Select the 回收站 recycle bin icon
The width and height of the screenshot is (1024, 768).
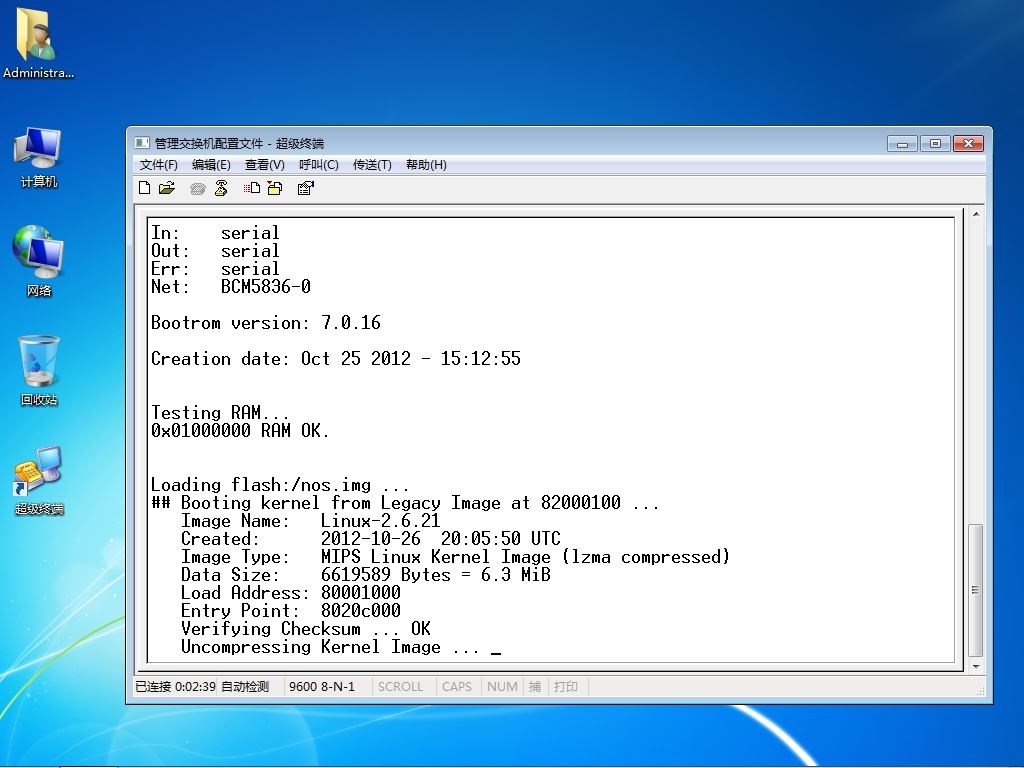[39, 370]
